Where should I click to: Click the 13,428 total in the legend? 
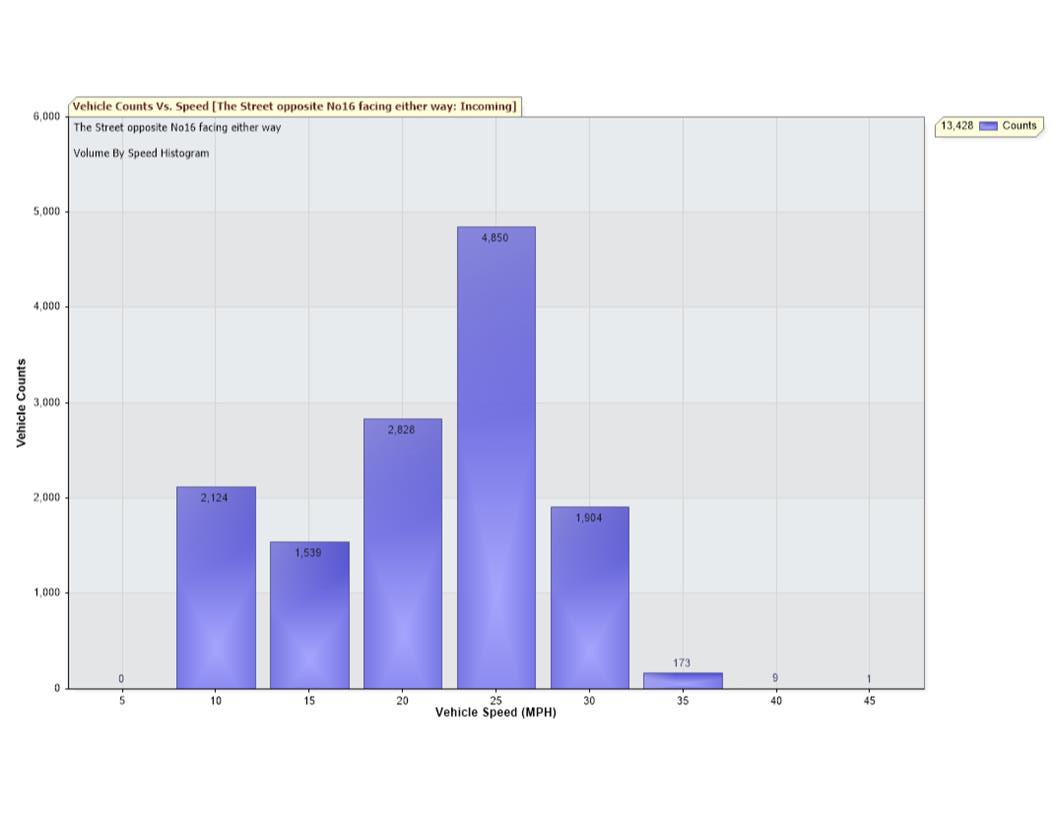(x=957, y=126)
